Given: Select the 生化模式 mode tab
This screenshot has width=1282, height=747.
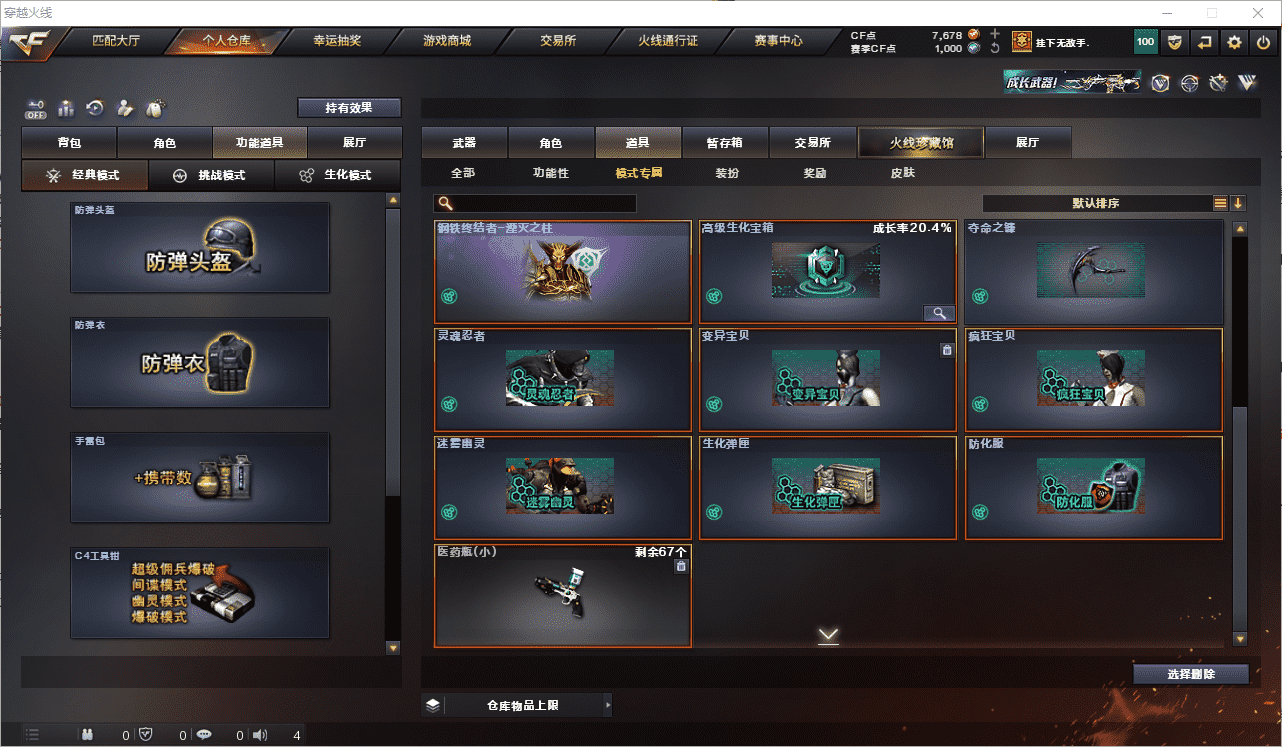Looking at the screenshot, I should [337, 175].
